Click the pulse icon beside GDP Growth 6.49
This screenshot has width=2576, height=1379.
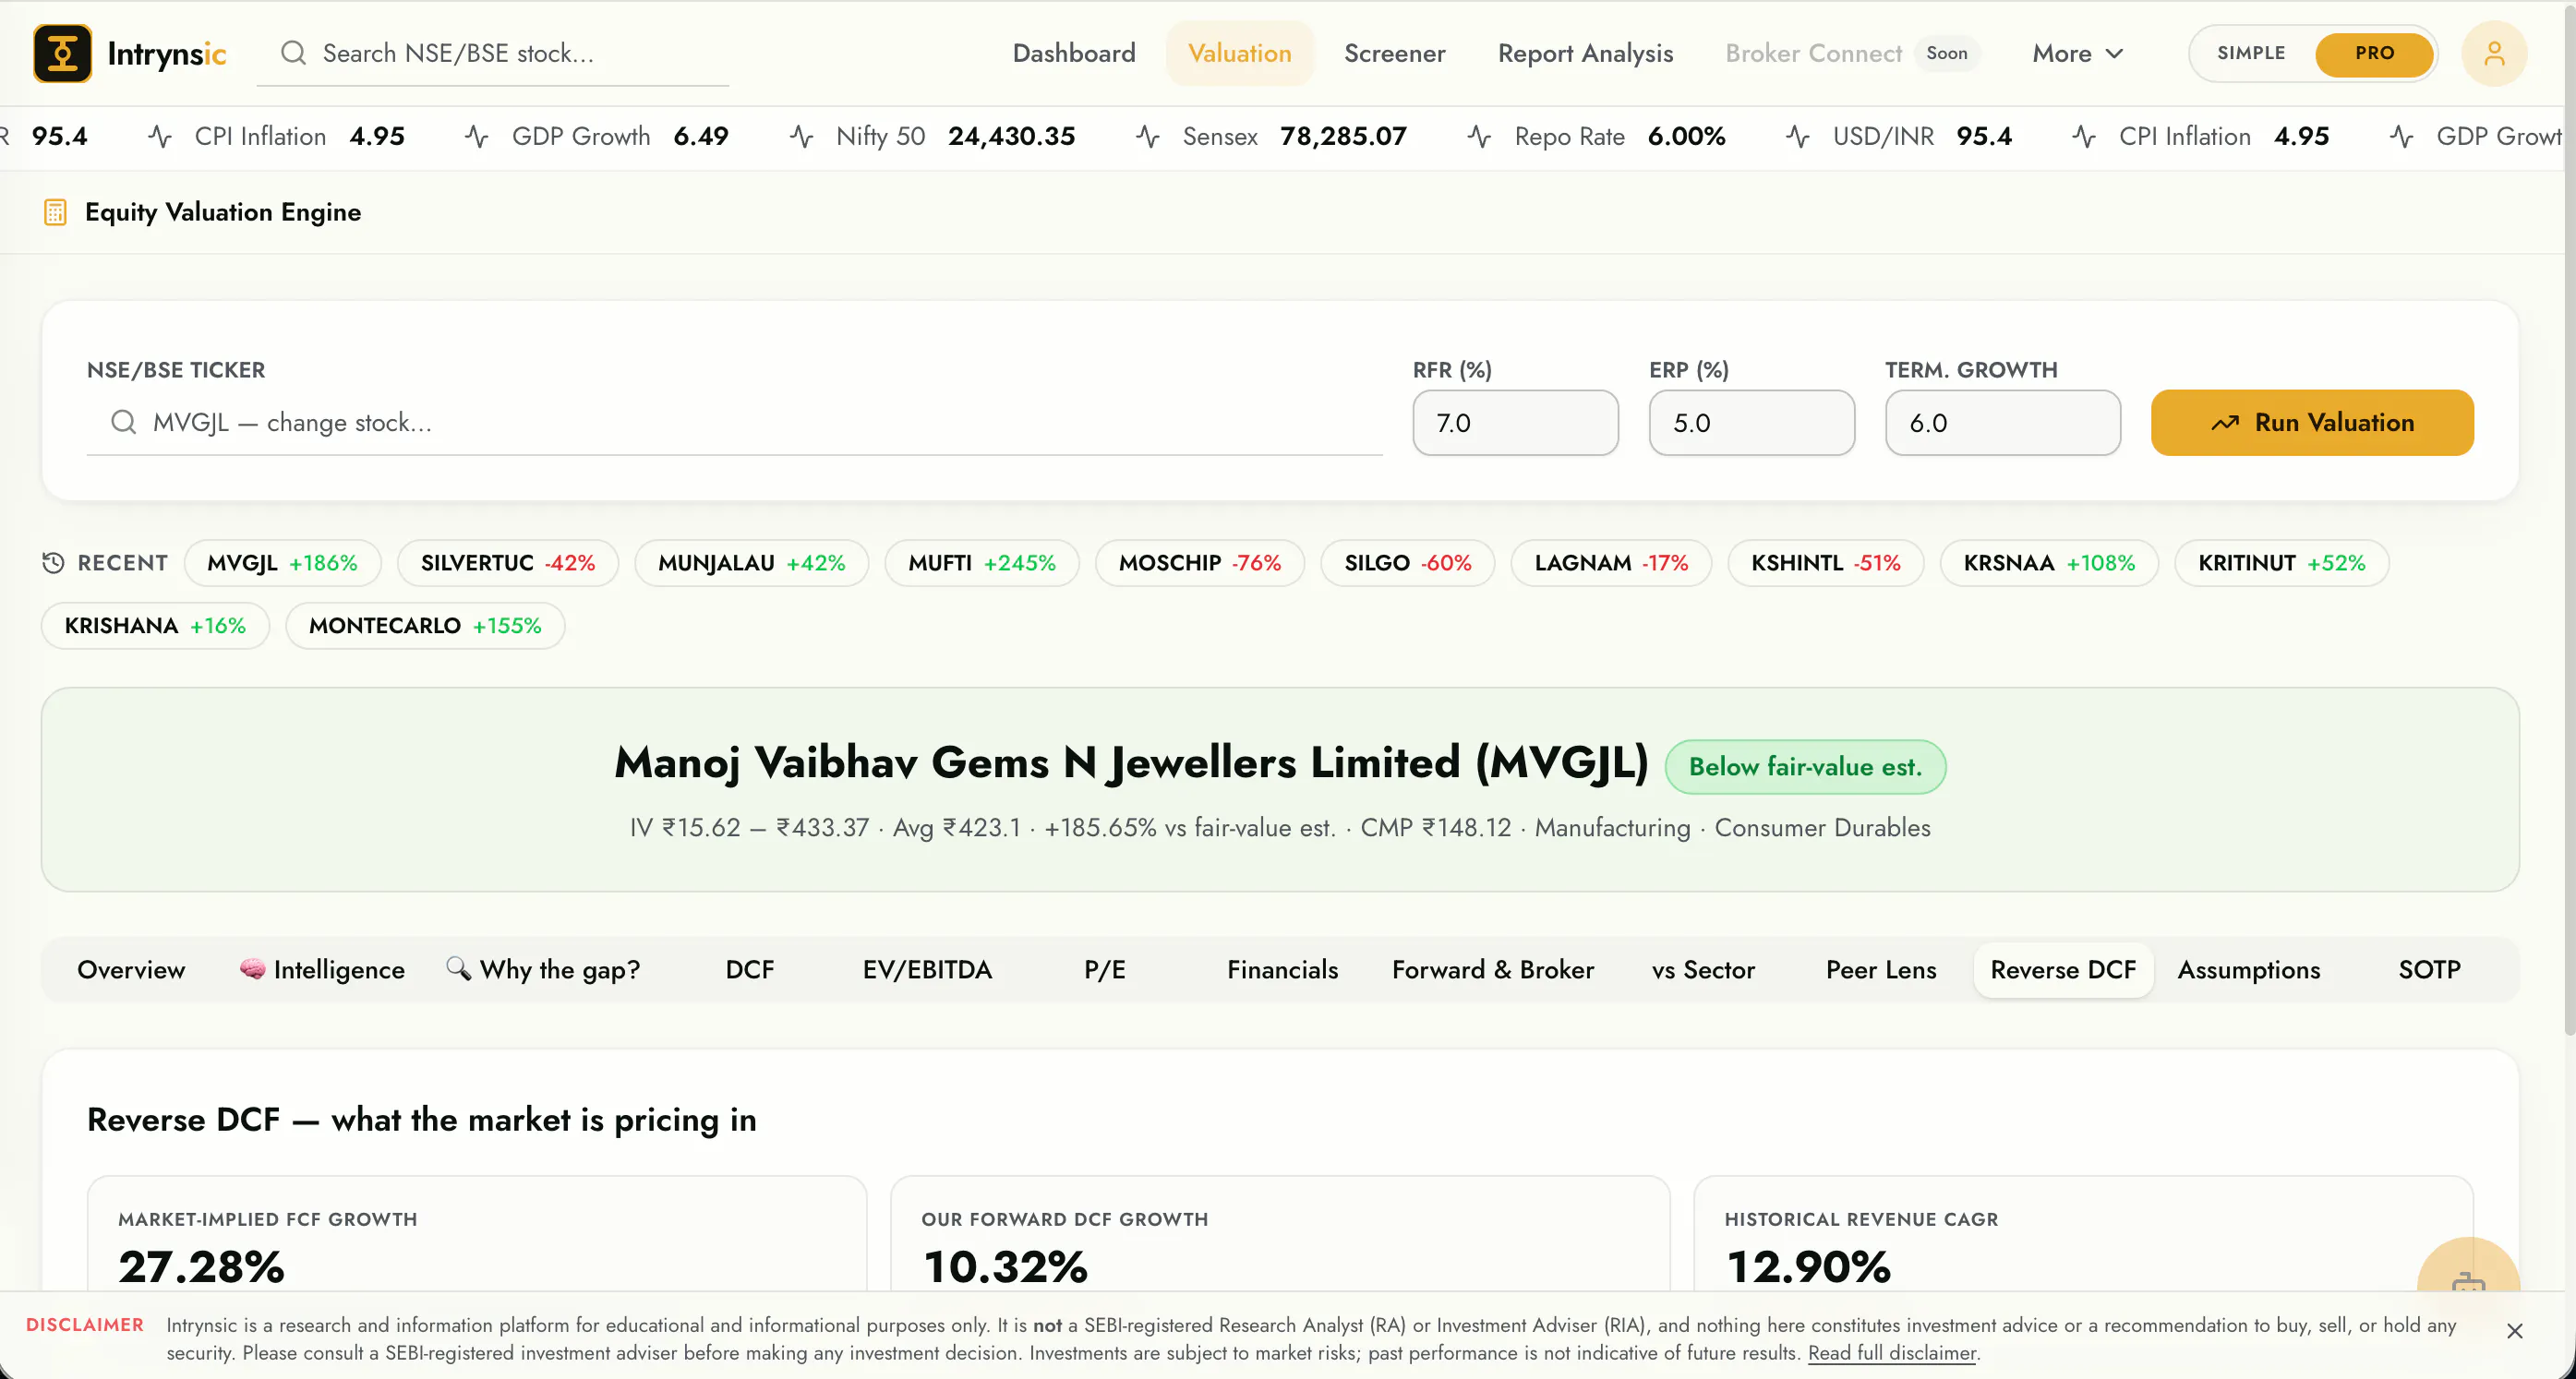pyautogui.click(x=477, y=136)
